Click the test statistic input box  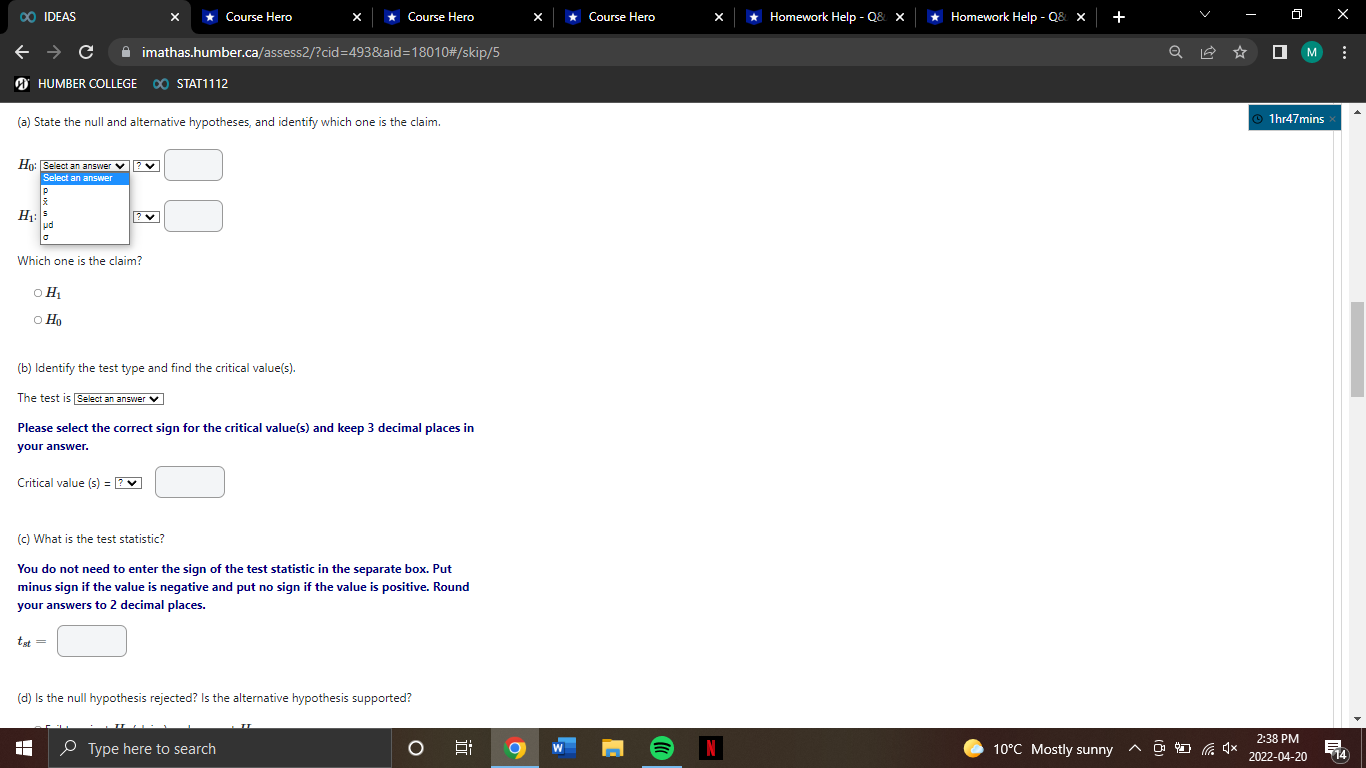(92, 641)
